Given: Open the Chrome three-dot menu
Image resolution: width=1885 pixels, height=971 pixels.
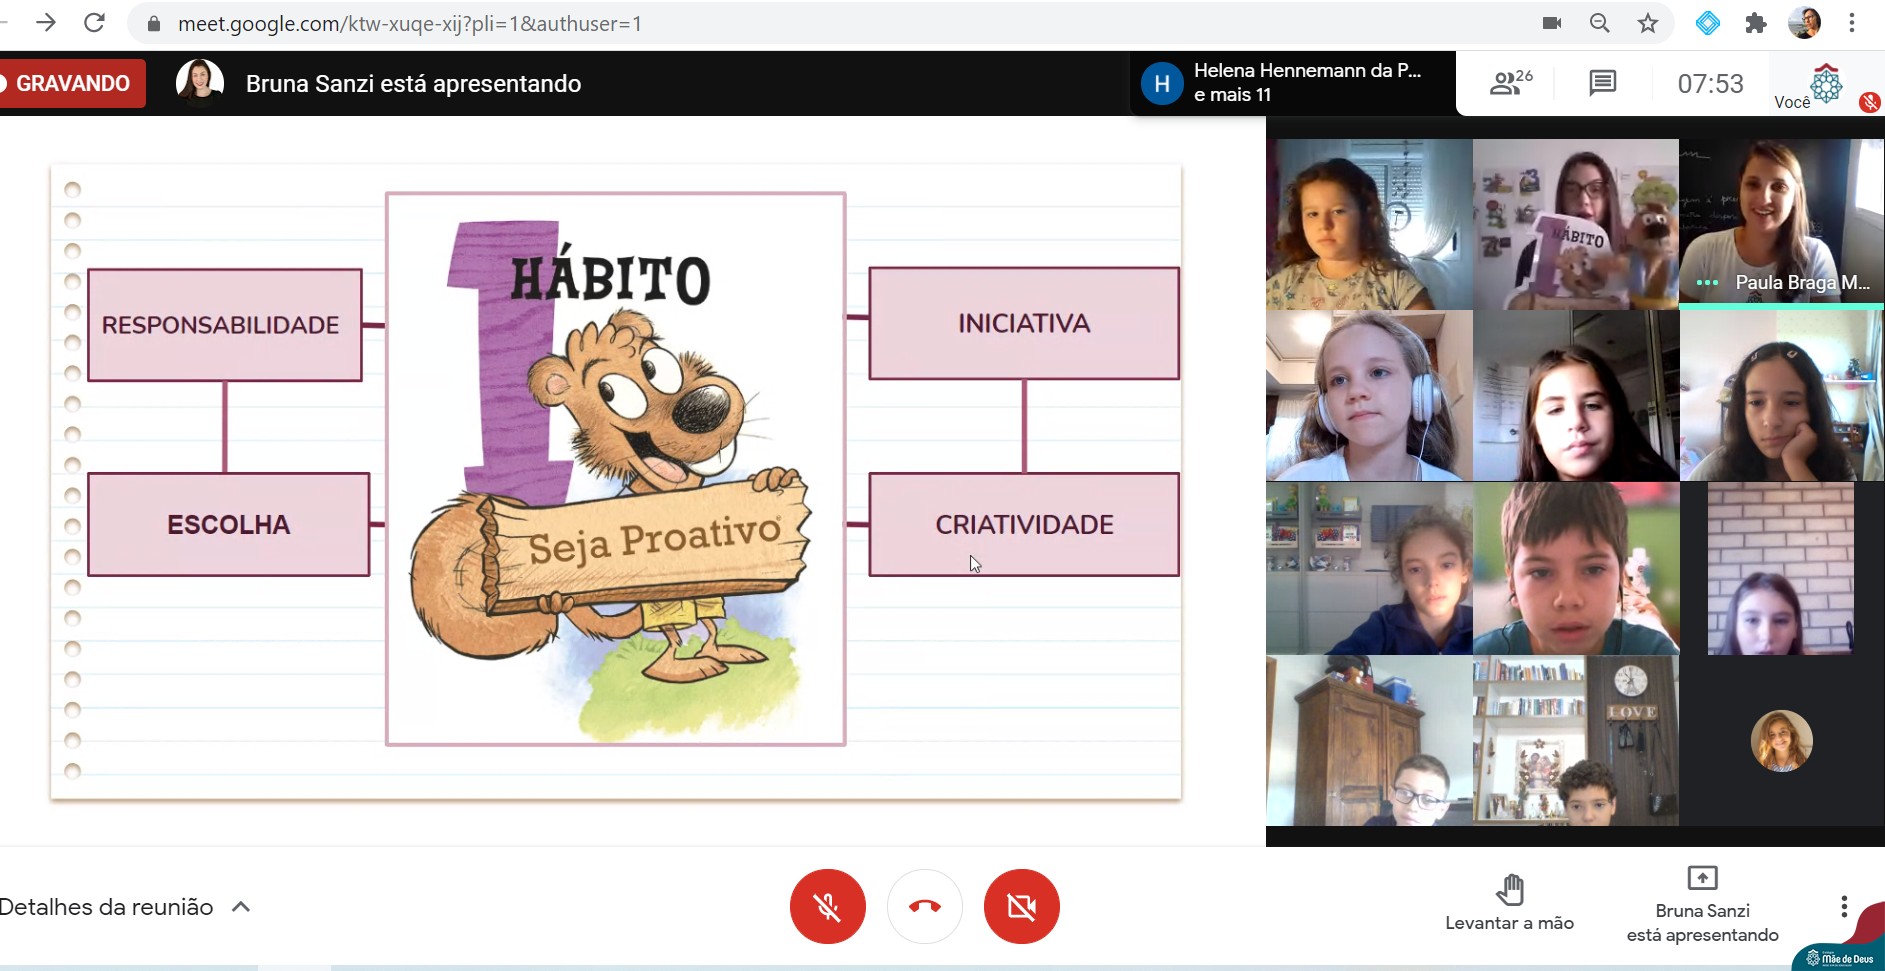Looking at the screenshot, I should click(x=1852, y=23).
